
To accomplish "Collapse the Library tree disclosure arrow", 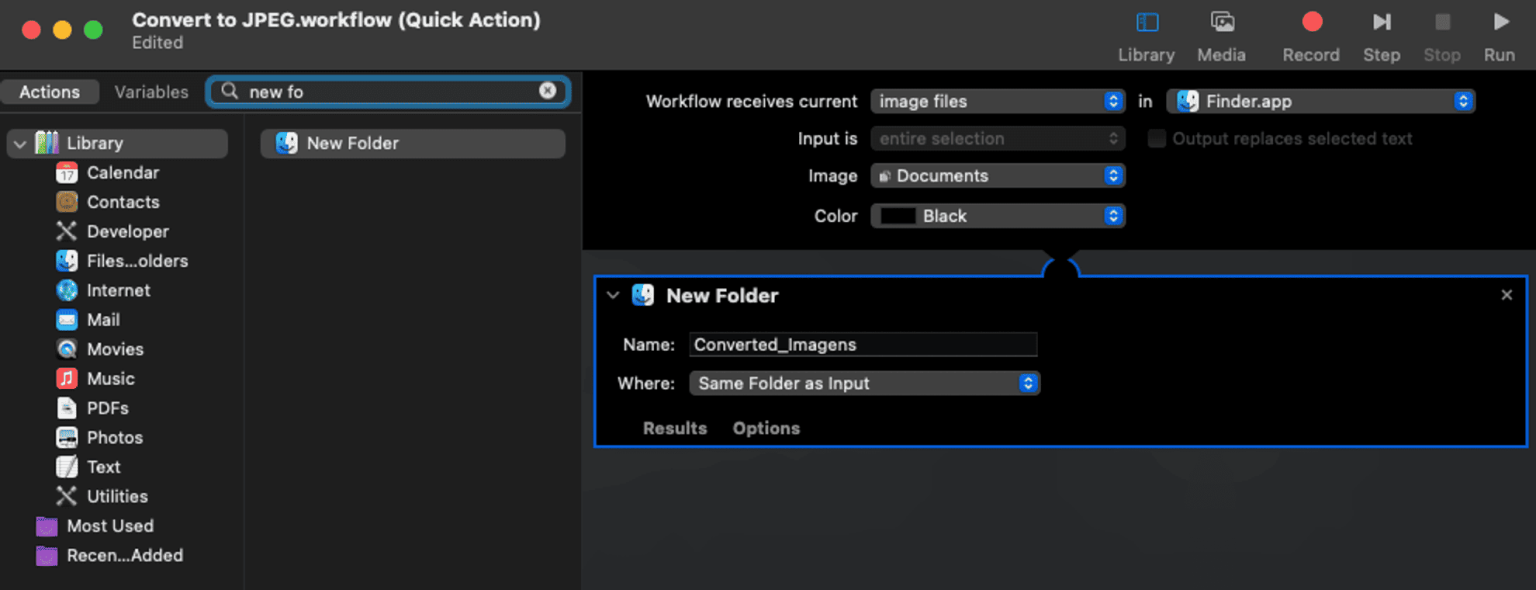I will [x=20, y=144].
